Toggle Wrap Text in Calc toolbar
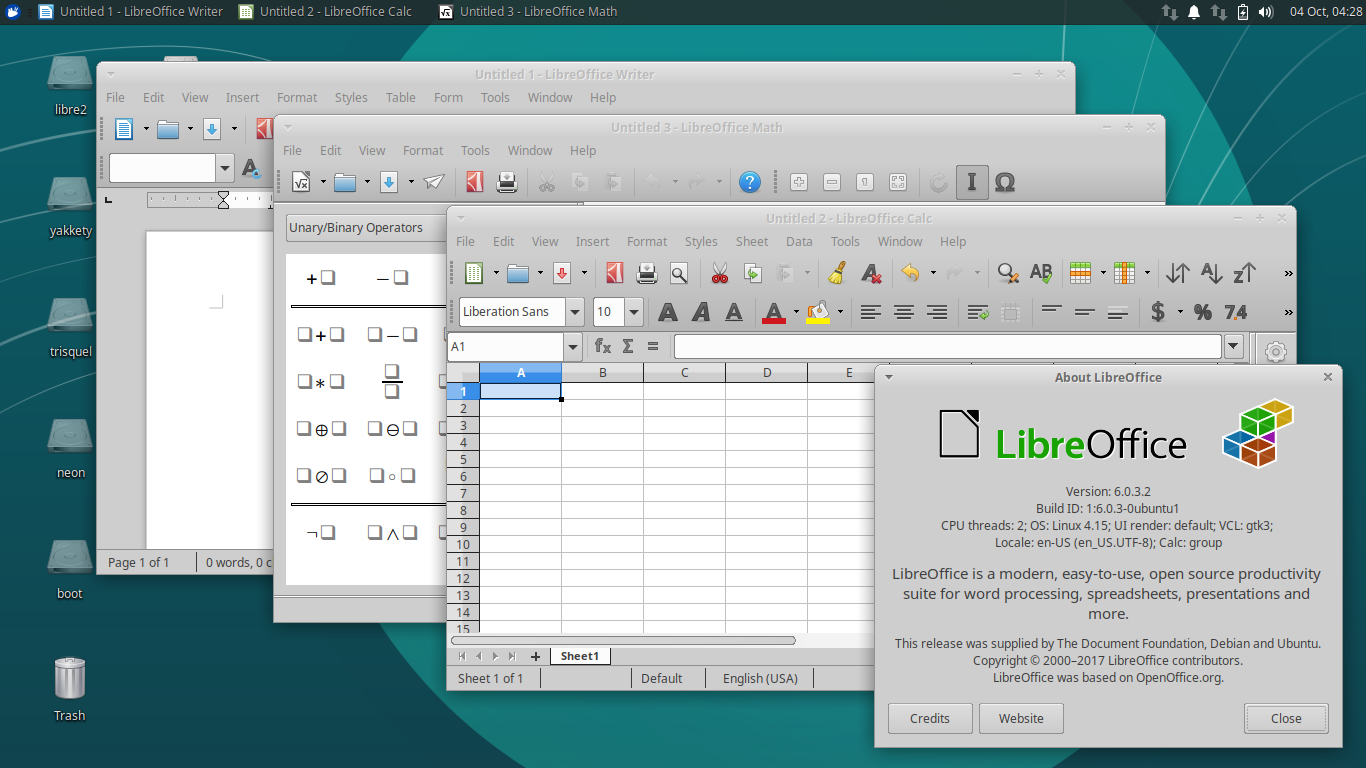 point(978,312)
